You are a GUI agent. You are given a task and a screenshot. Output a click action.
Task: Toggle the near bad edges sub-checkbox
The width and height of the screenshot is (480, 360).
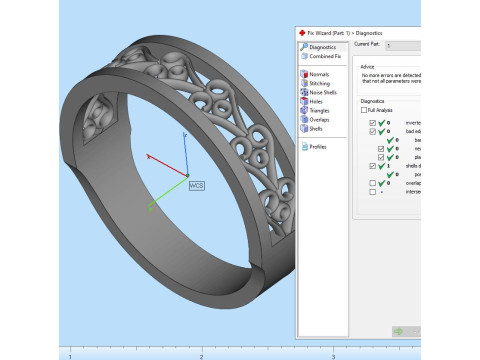[381, 149]
